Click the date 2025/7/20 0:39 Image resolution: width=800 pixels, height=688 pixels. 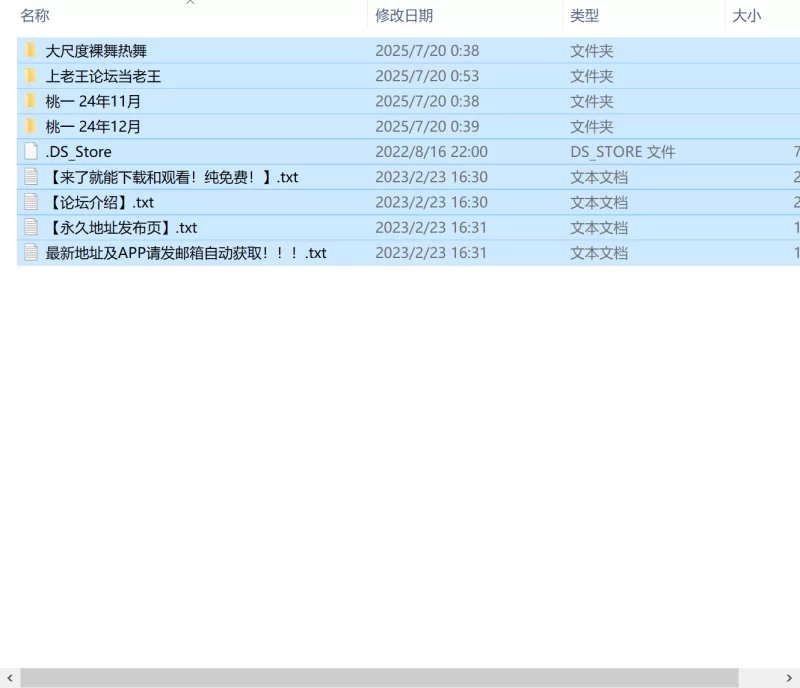pyautogui.click(x=427, y=127)
